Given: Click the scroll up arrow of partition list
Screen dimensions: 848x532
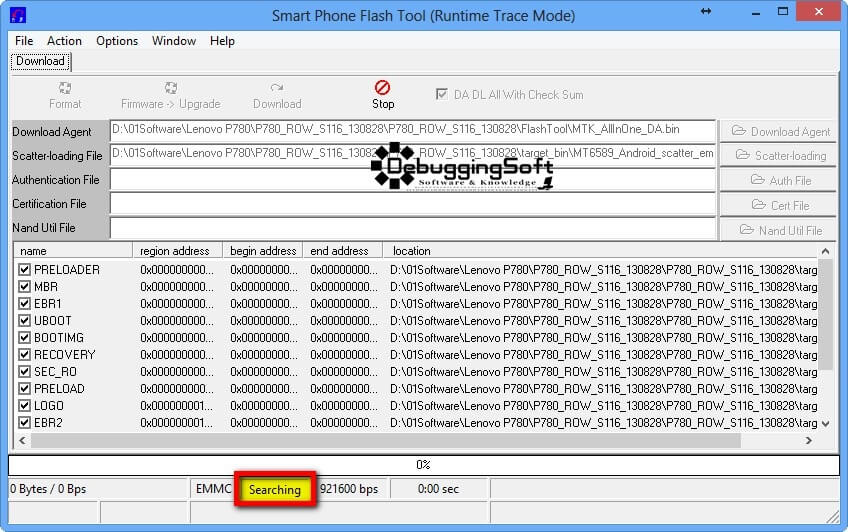Looking at the screenshot, I should 825,251.
